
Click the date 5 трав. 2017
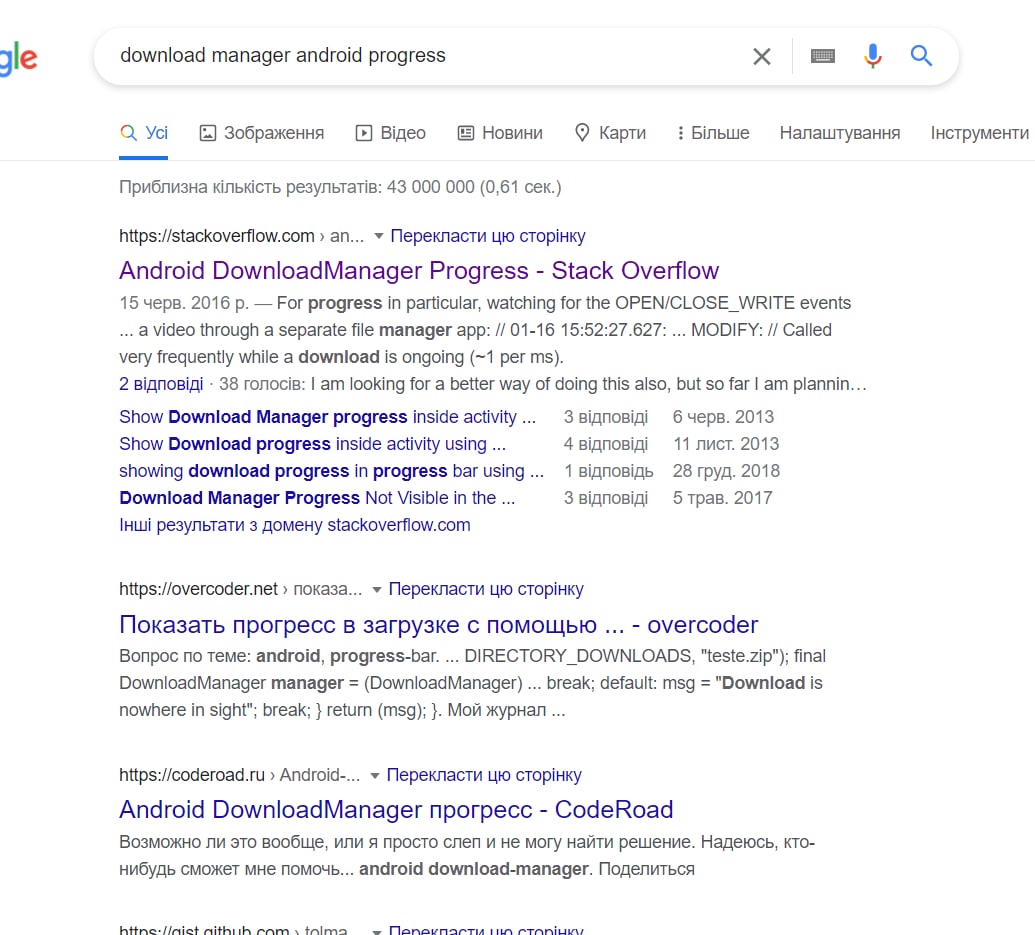[722, 498]
